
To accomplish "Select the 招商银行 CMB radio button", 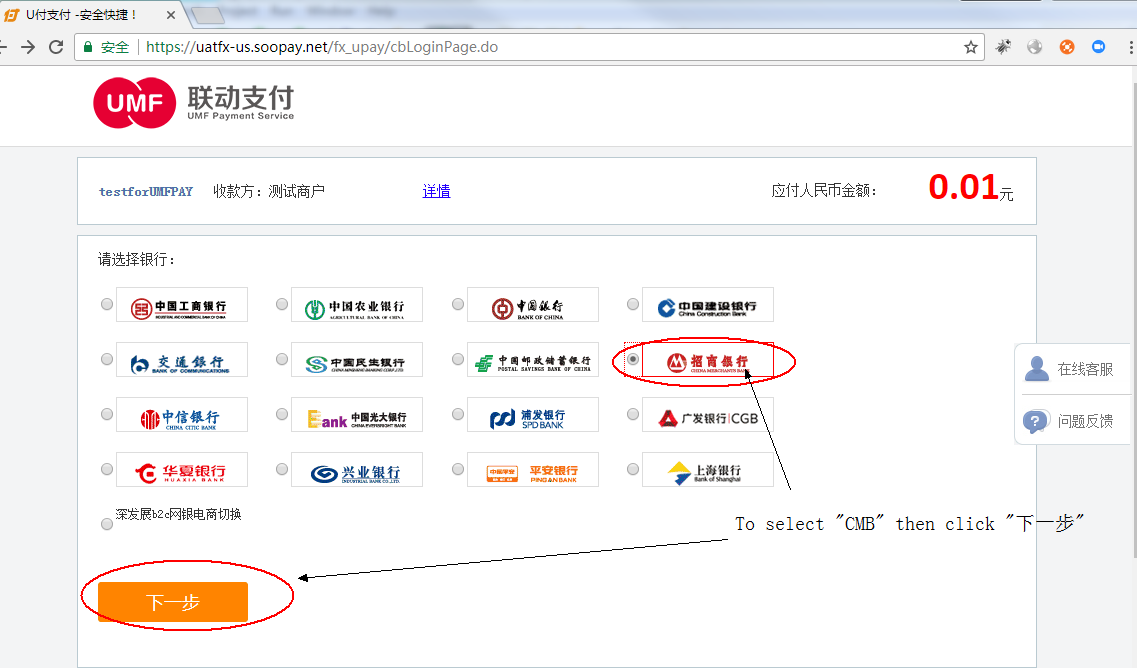I will coord(632,359).
